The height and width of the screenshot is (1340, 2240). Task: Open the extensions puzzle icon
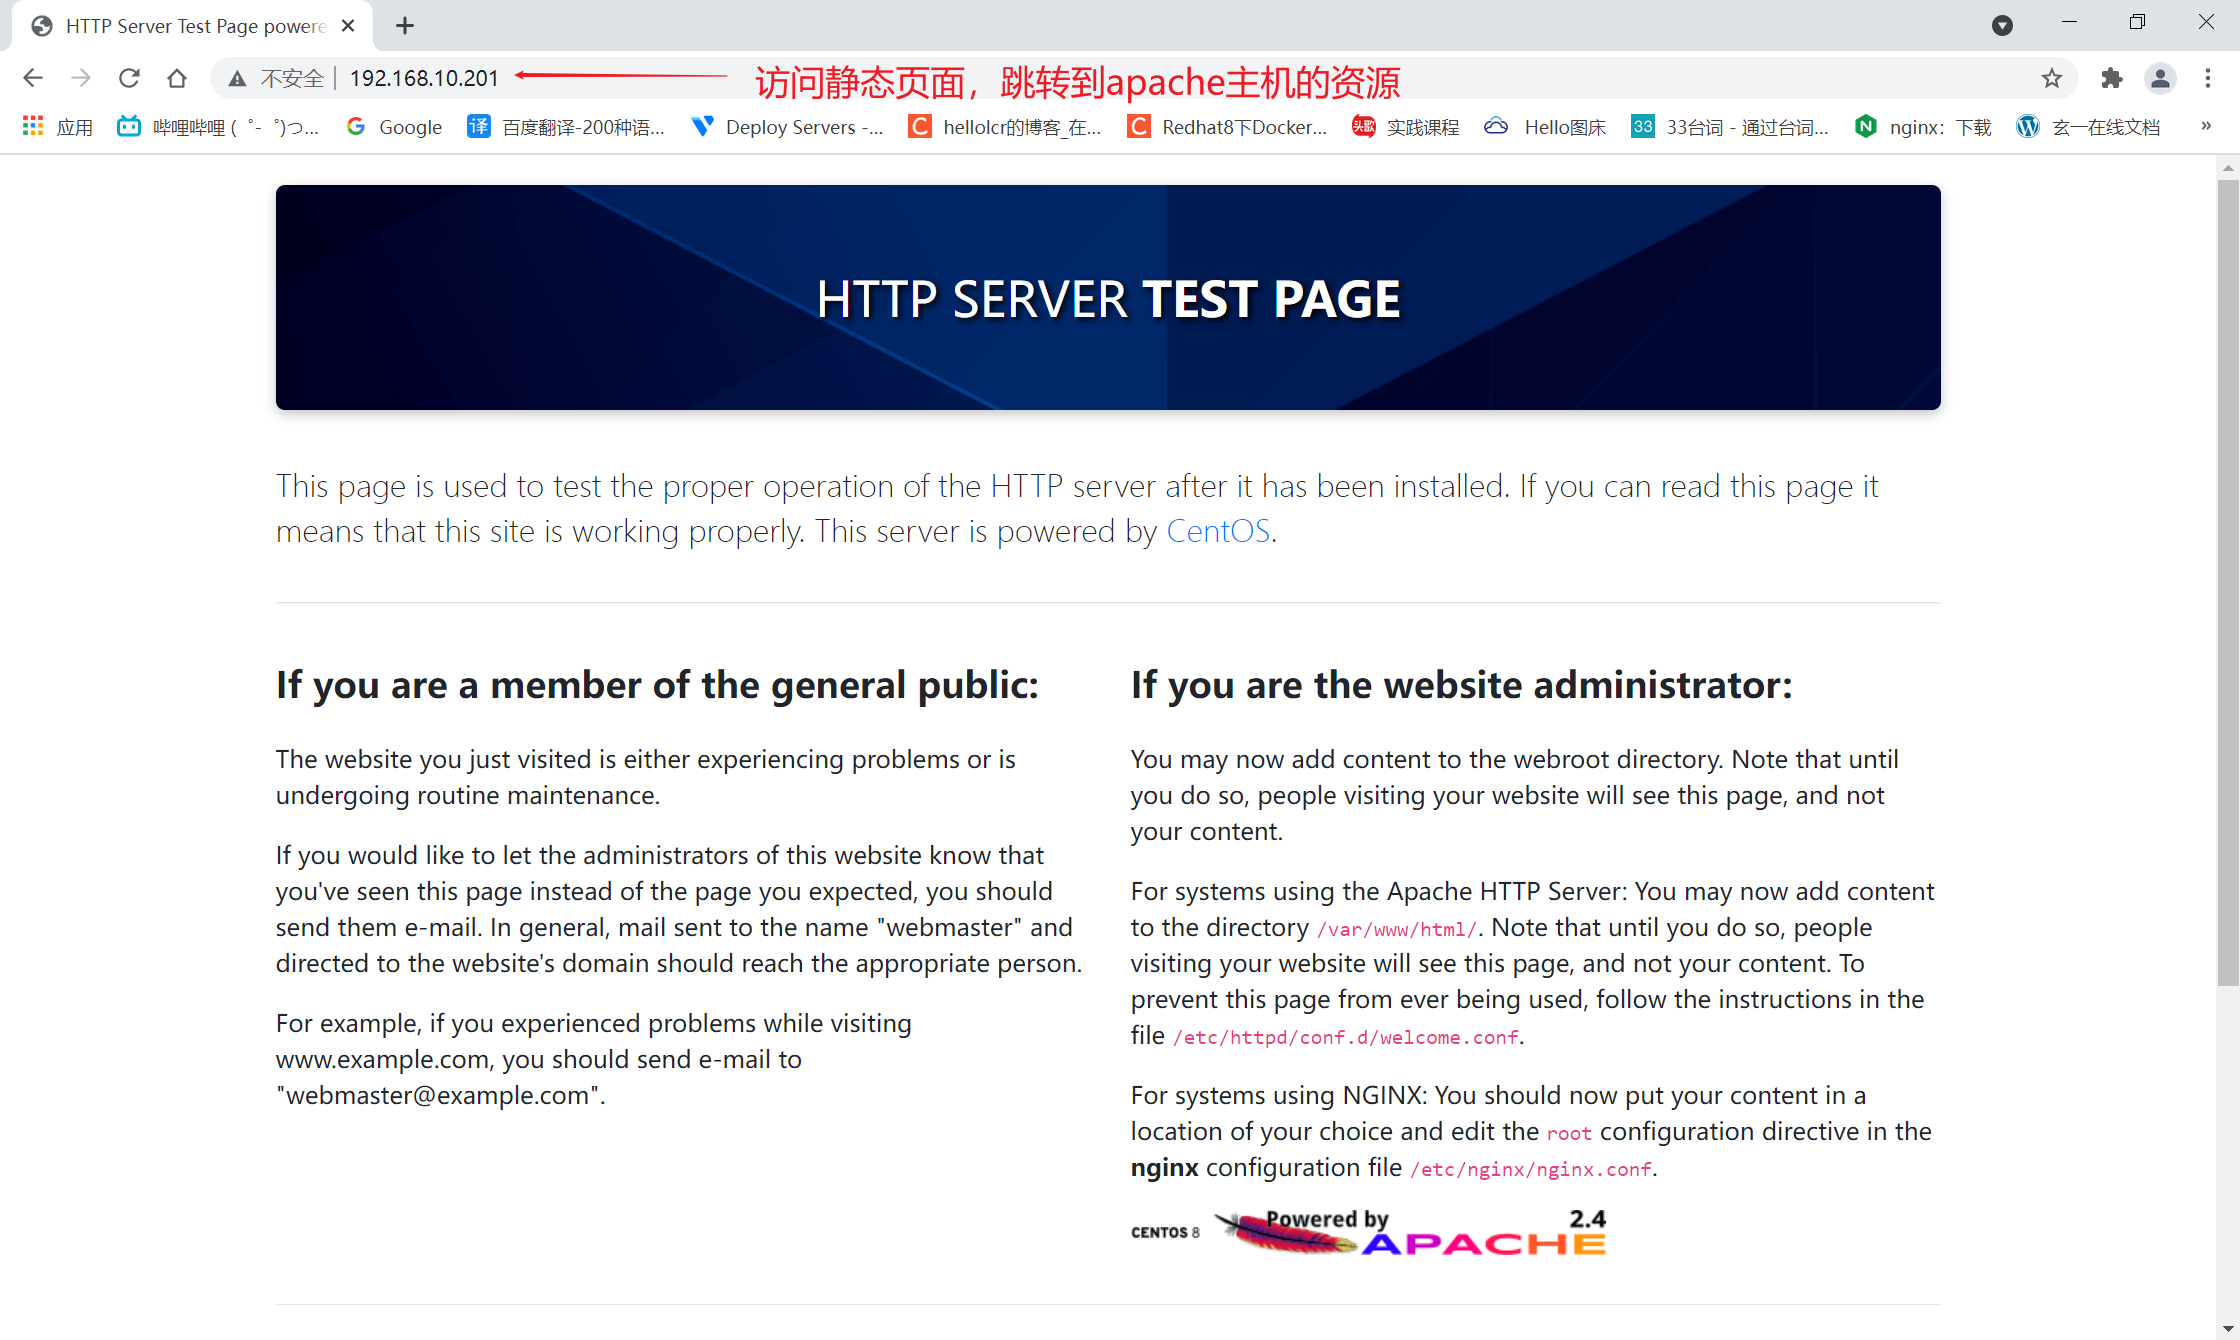click(2111, 78)
